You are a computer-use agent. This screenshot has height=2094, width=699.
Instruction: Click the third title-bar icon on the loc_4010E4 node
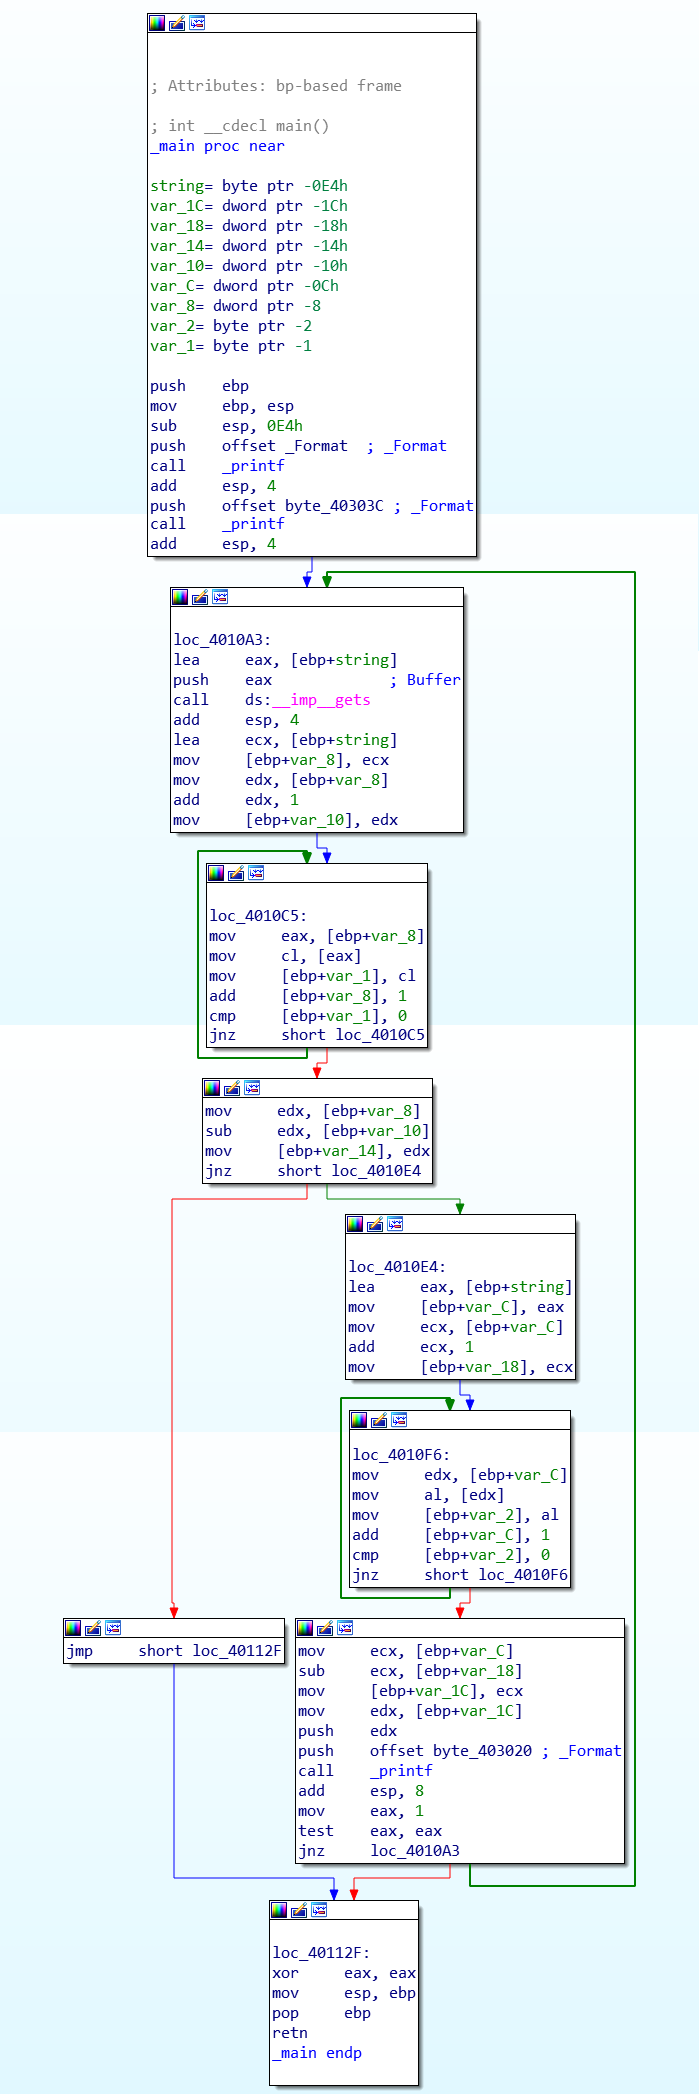click(395, 1224)
